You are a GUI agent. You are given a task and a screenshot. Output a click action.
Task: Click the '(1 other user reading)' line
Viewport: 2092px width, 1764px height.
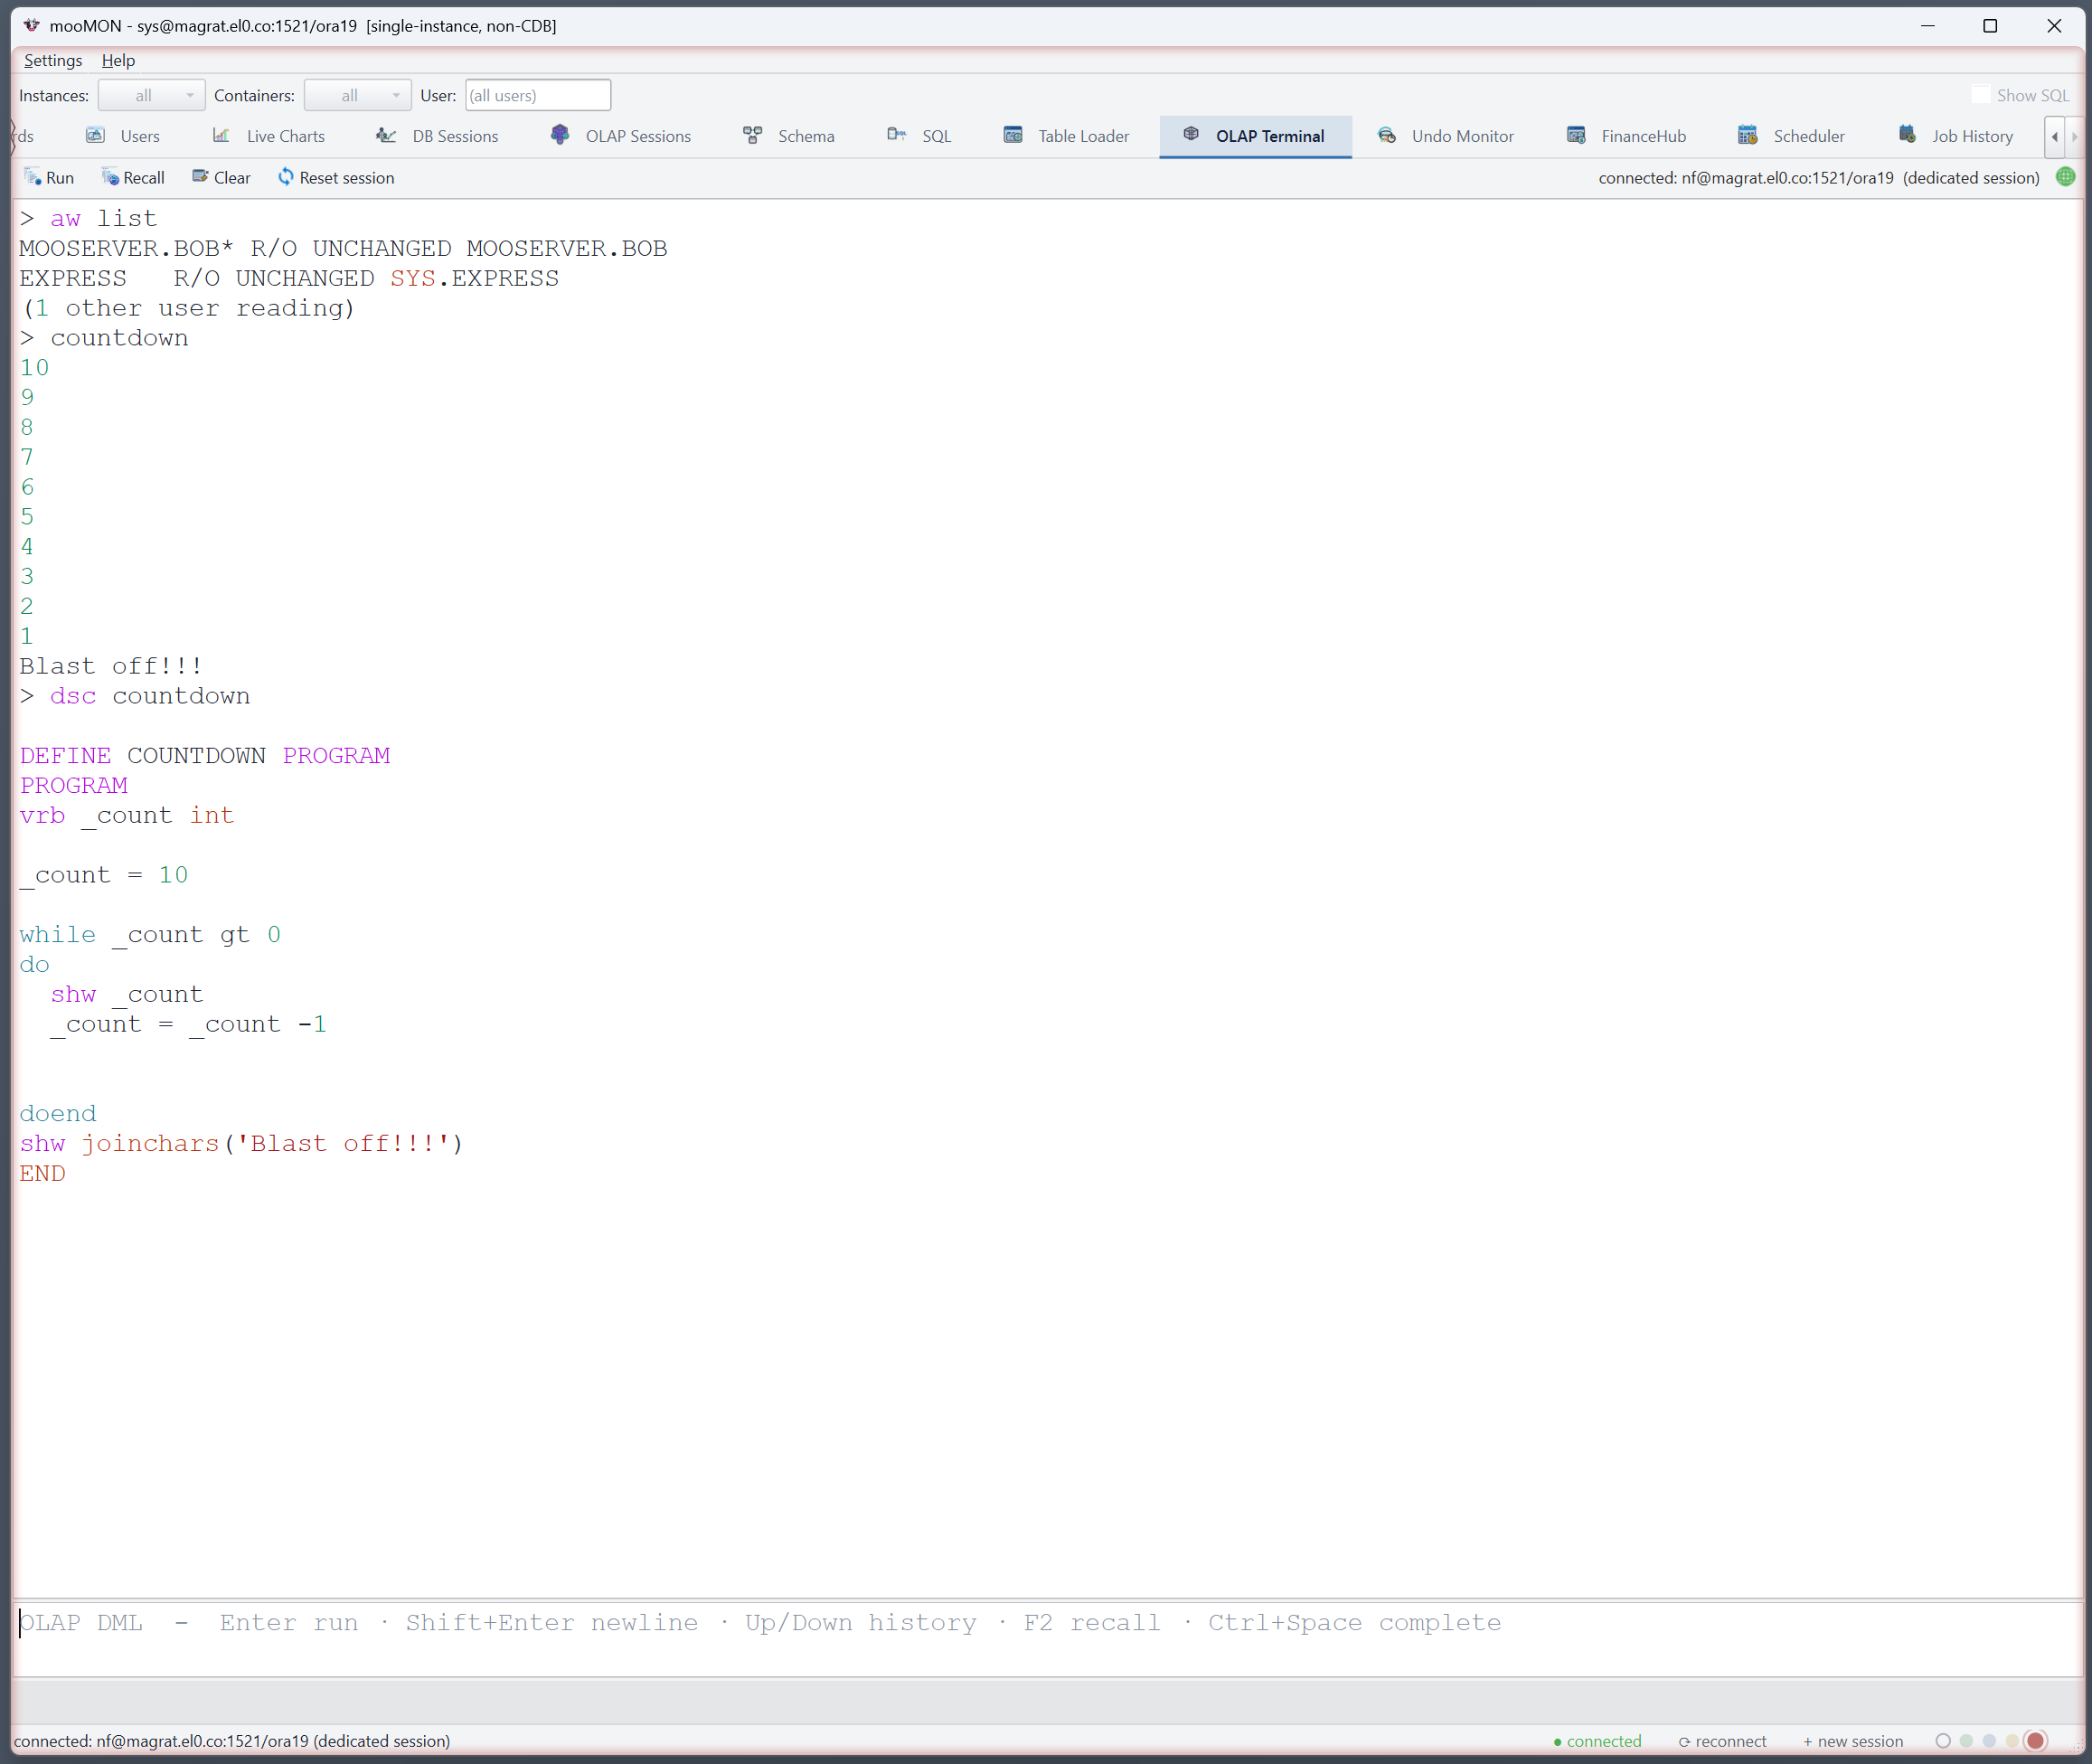pyautogui.click(x=188, y=308)
